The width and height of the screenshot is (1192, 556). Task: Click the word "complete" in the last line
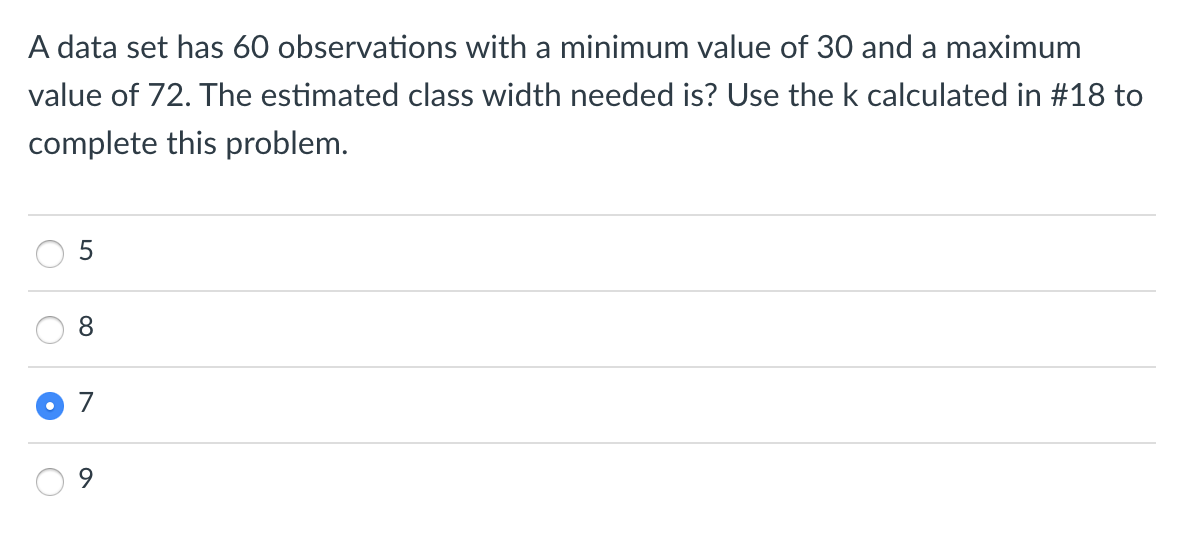(94, 144)
